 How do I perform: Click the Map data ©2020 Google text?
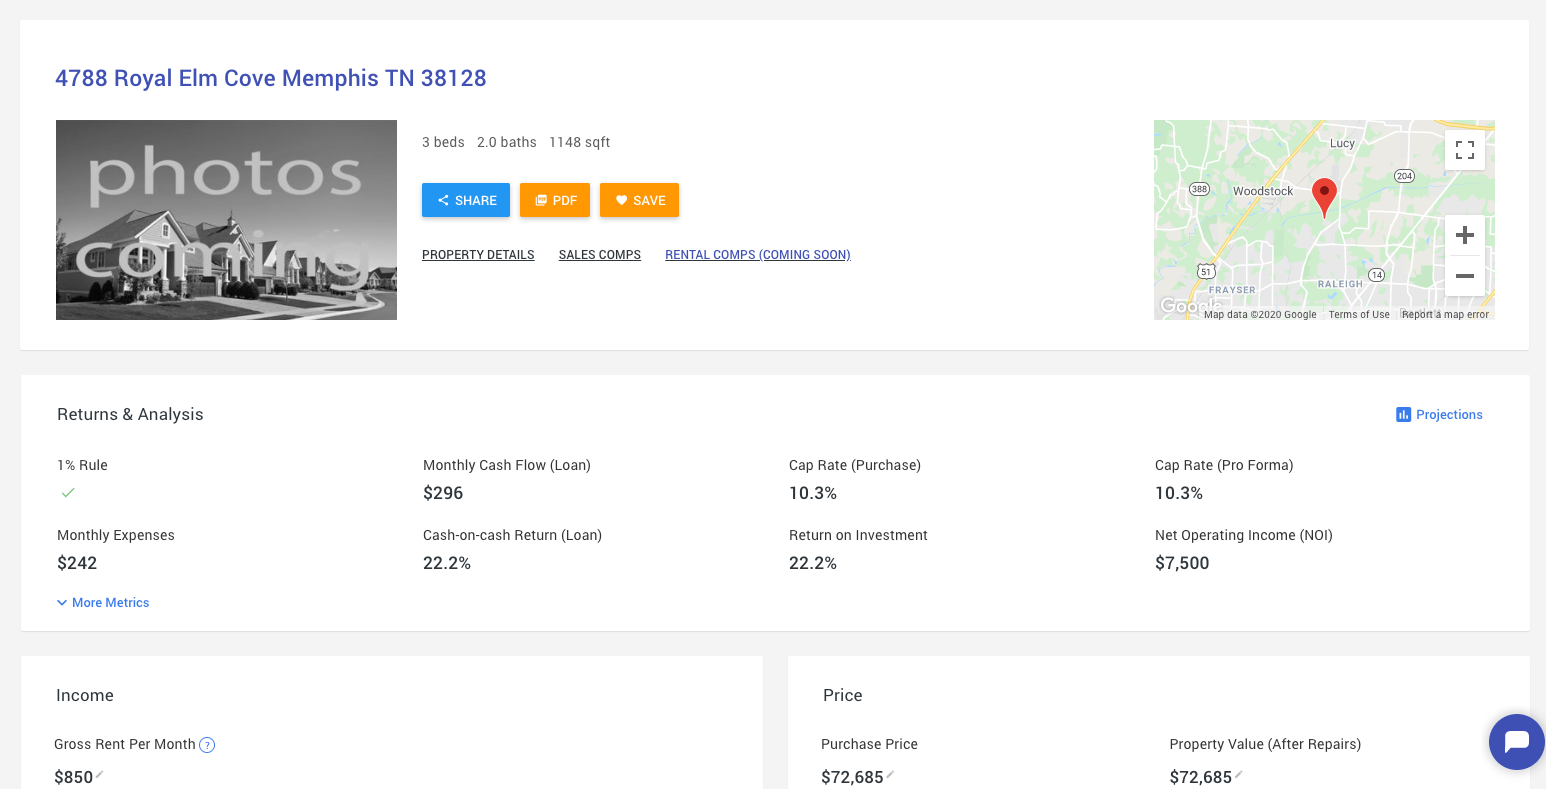click(1260, 314)
